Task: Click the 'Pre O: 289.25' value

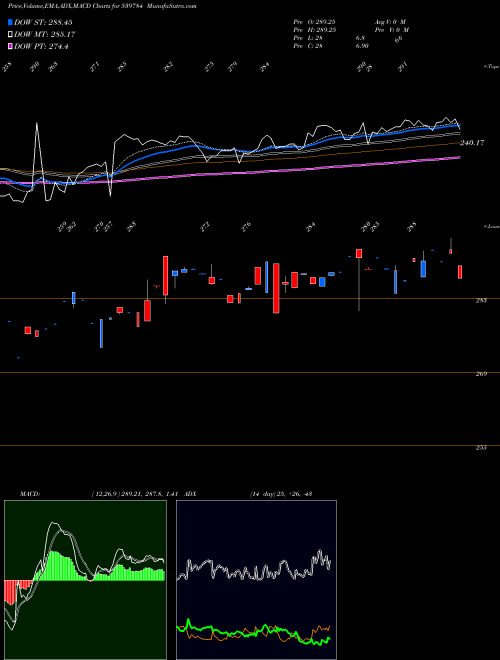Action: (x=314, y=21)
